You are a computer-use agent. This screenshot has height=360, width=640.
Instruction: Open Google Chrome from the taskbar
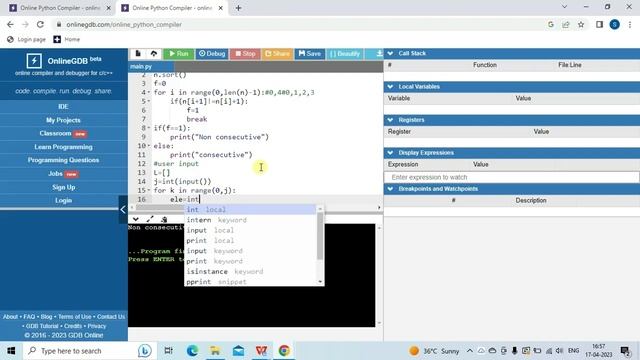[x=284, y=351]
